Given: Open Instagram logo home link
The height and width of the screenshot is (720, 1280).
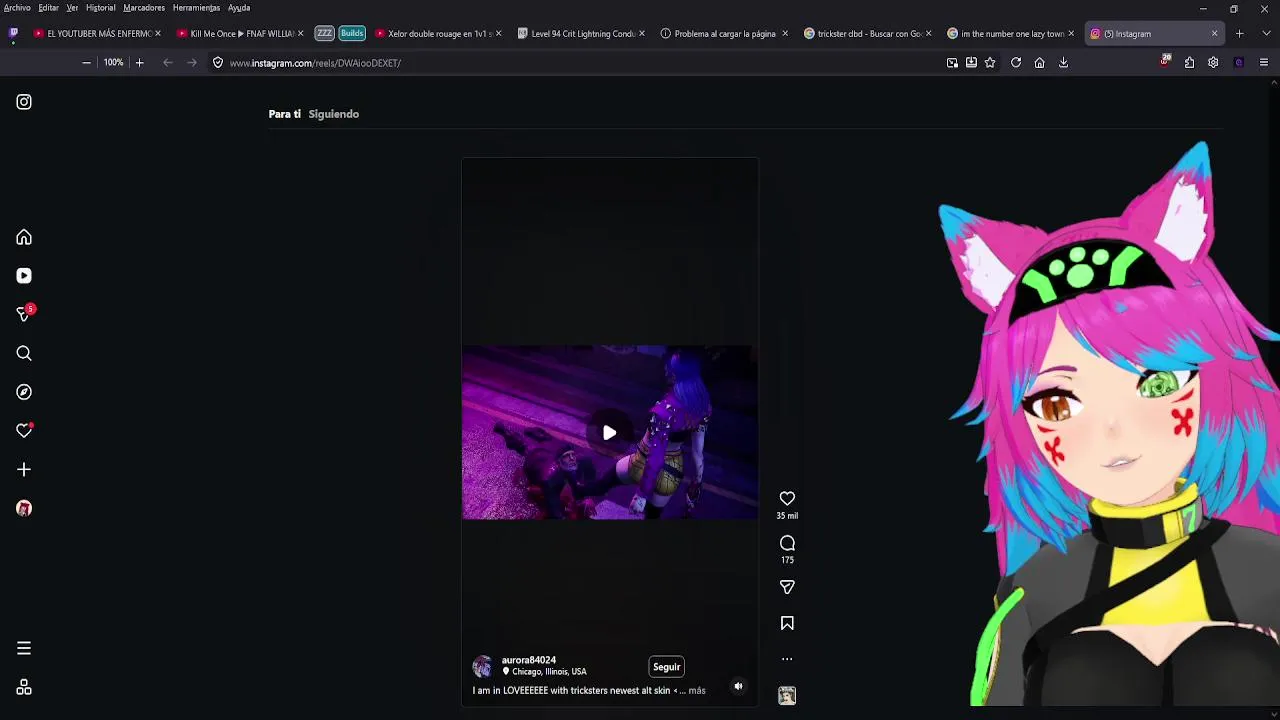Looking at the screenshot, I should coord(24,102).
